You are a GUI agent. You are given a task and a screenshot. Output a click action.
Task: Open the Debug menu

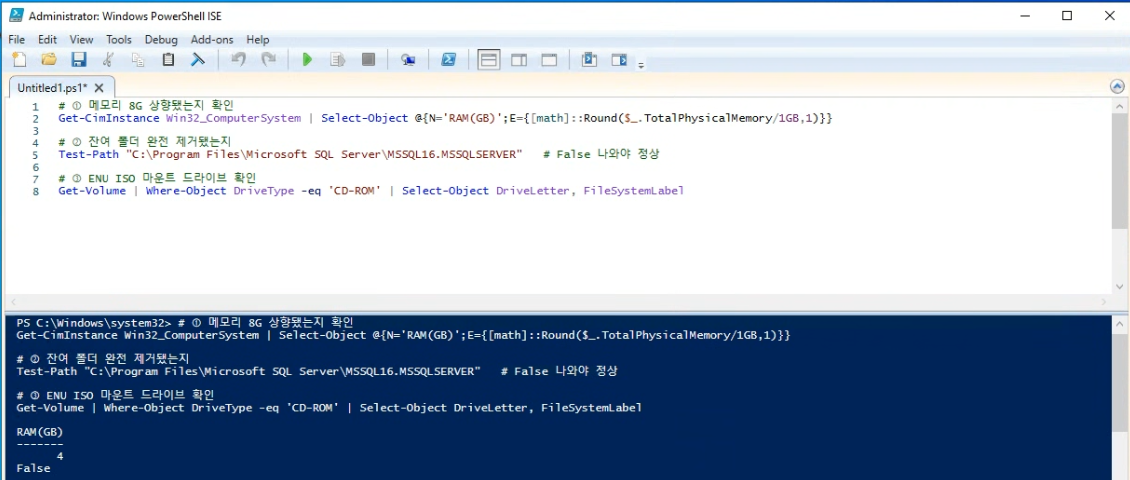(x=161, y=40)
